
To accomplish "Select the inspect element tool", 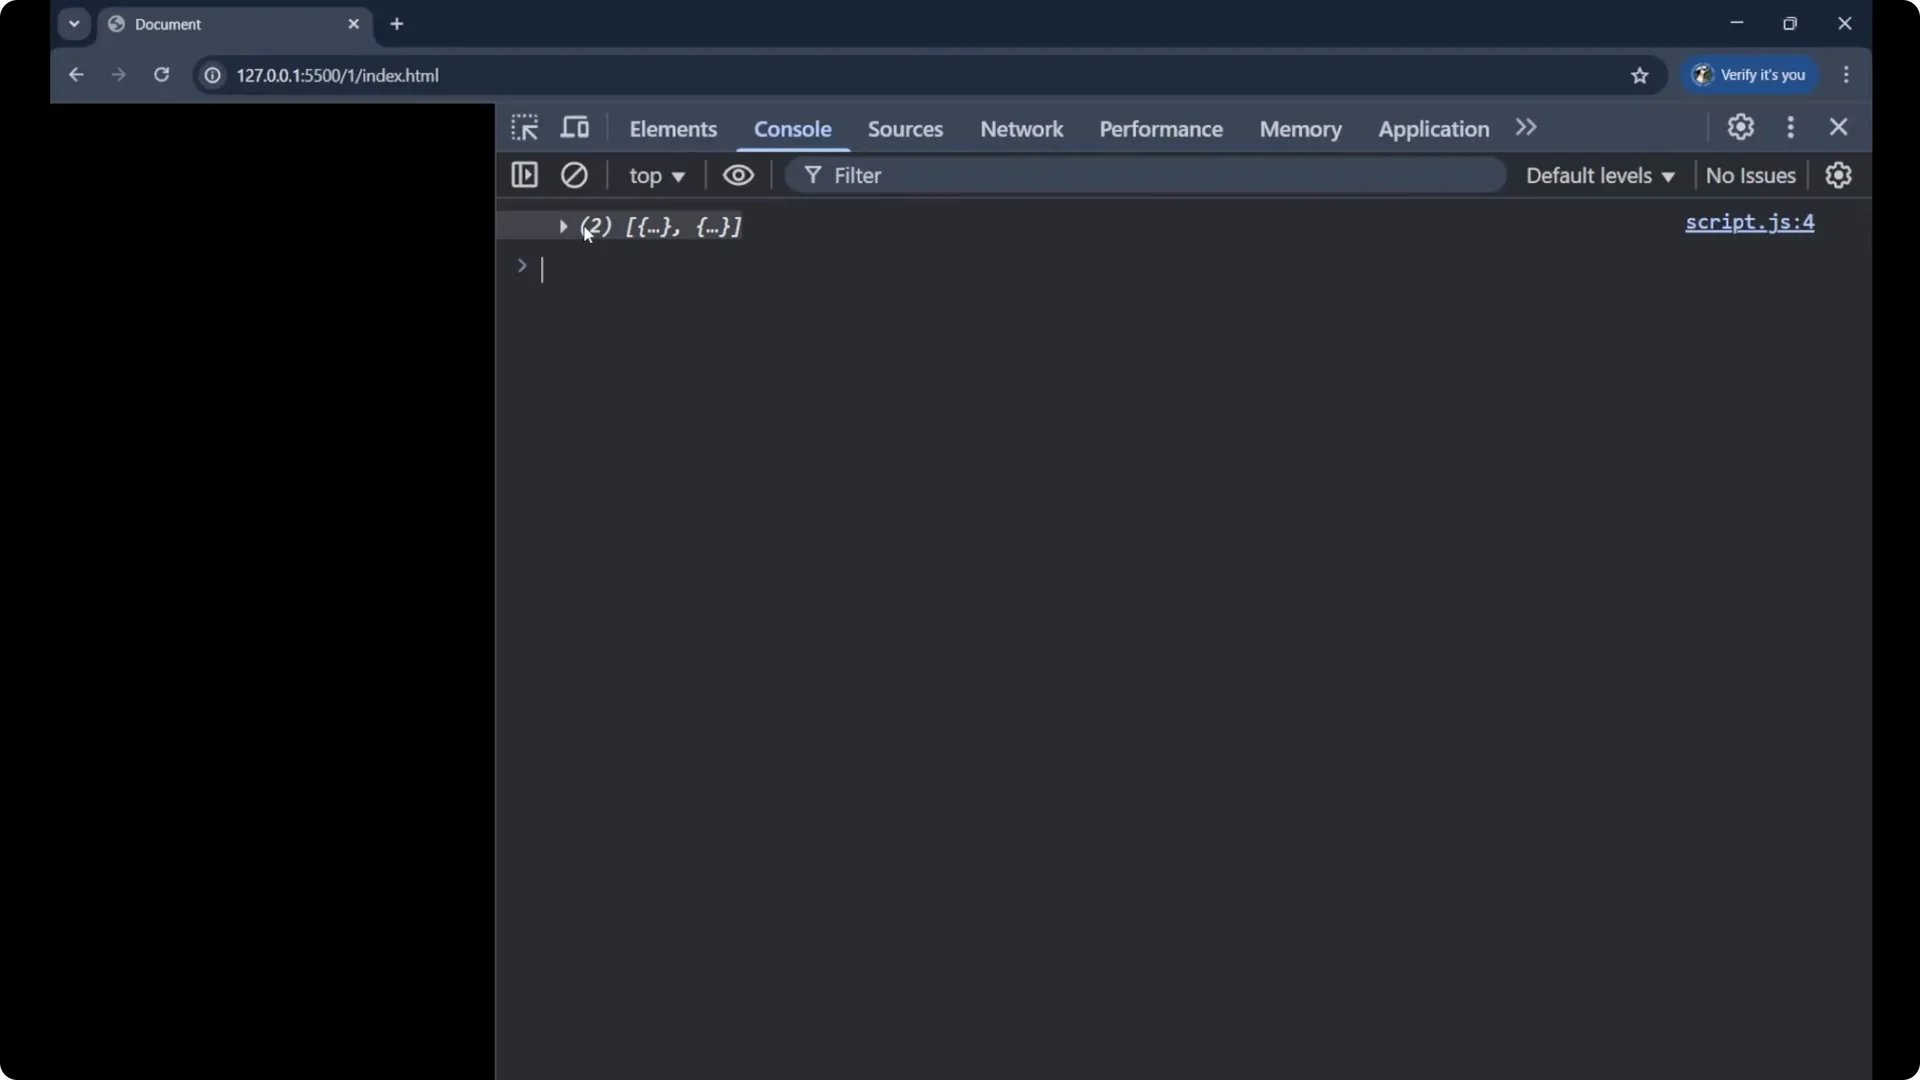I will pyautogui.click(x=524, y=127).
